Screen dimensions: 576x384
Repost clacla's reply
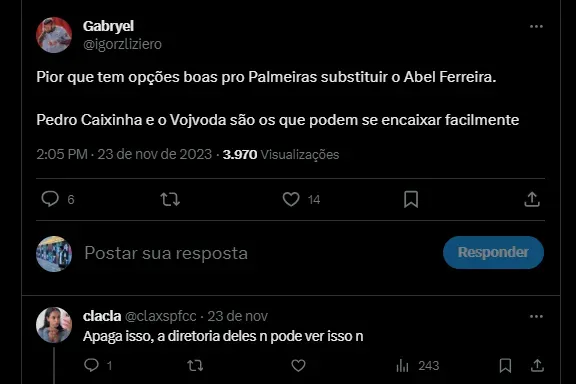(x=195, y=365)
